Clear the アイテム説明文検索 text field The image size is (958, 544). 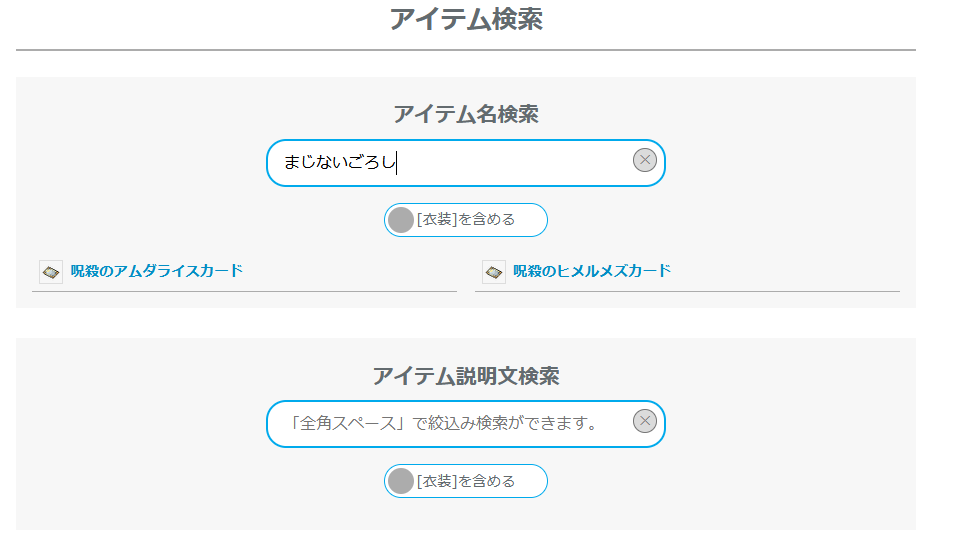click(x=645, y=421)
